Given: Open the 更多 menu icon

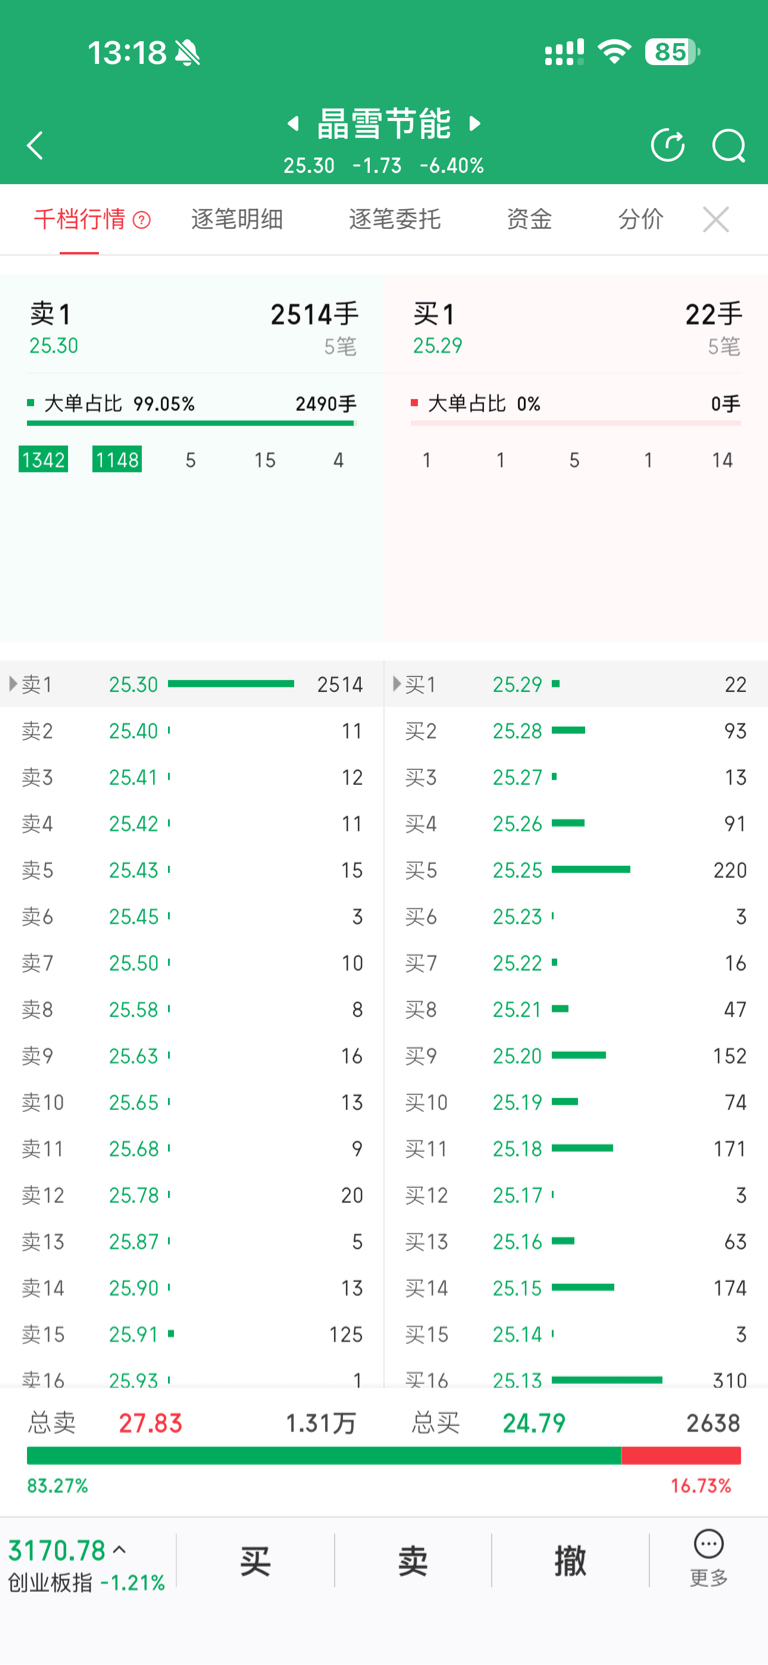Looking at the screenshot, I should (x=709, y=1558).
